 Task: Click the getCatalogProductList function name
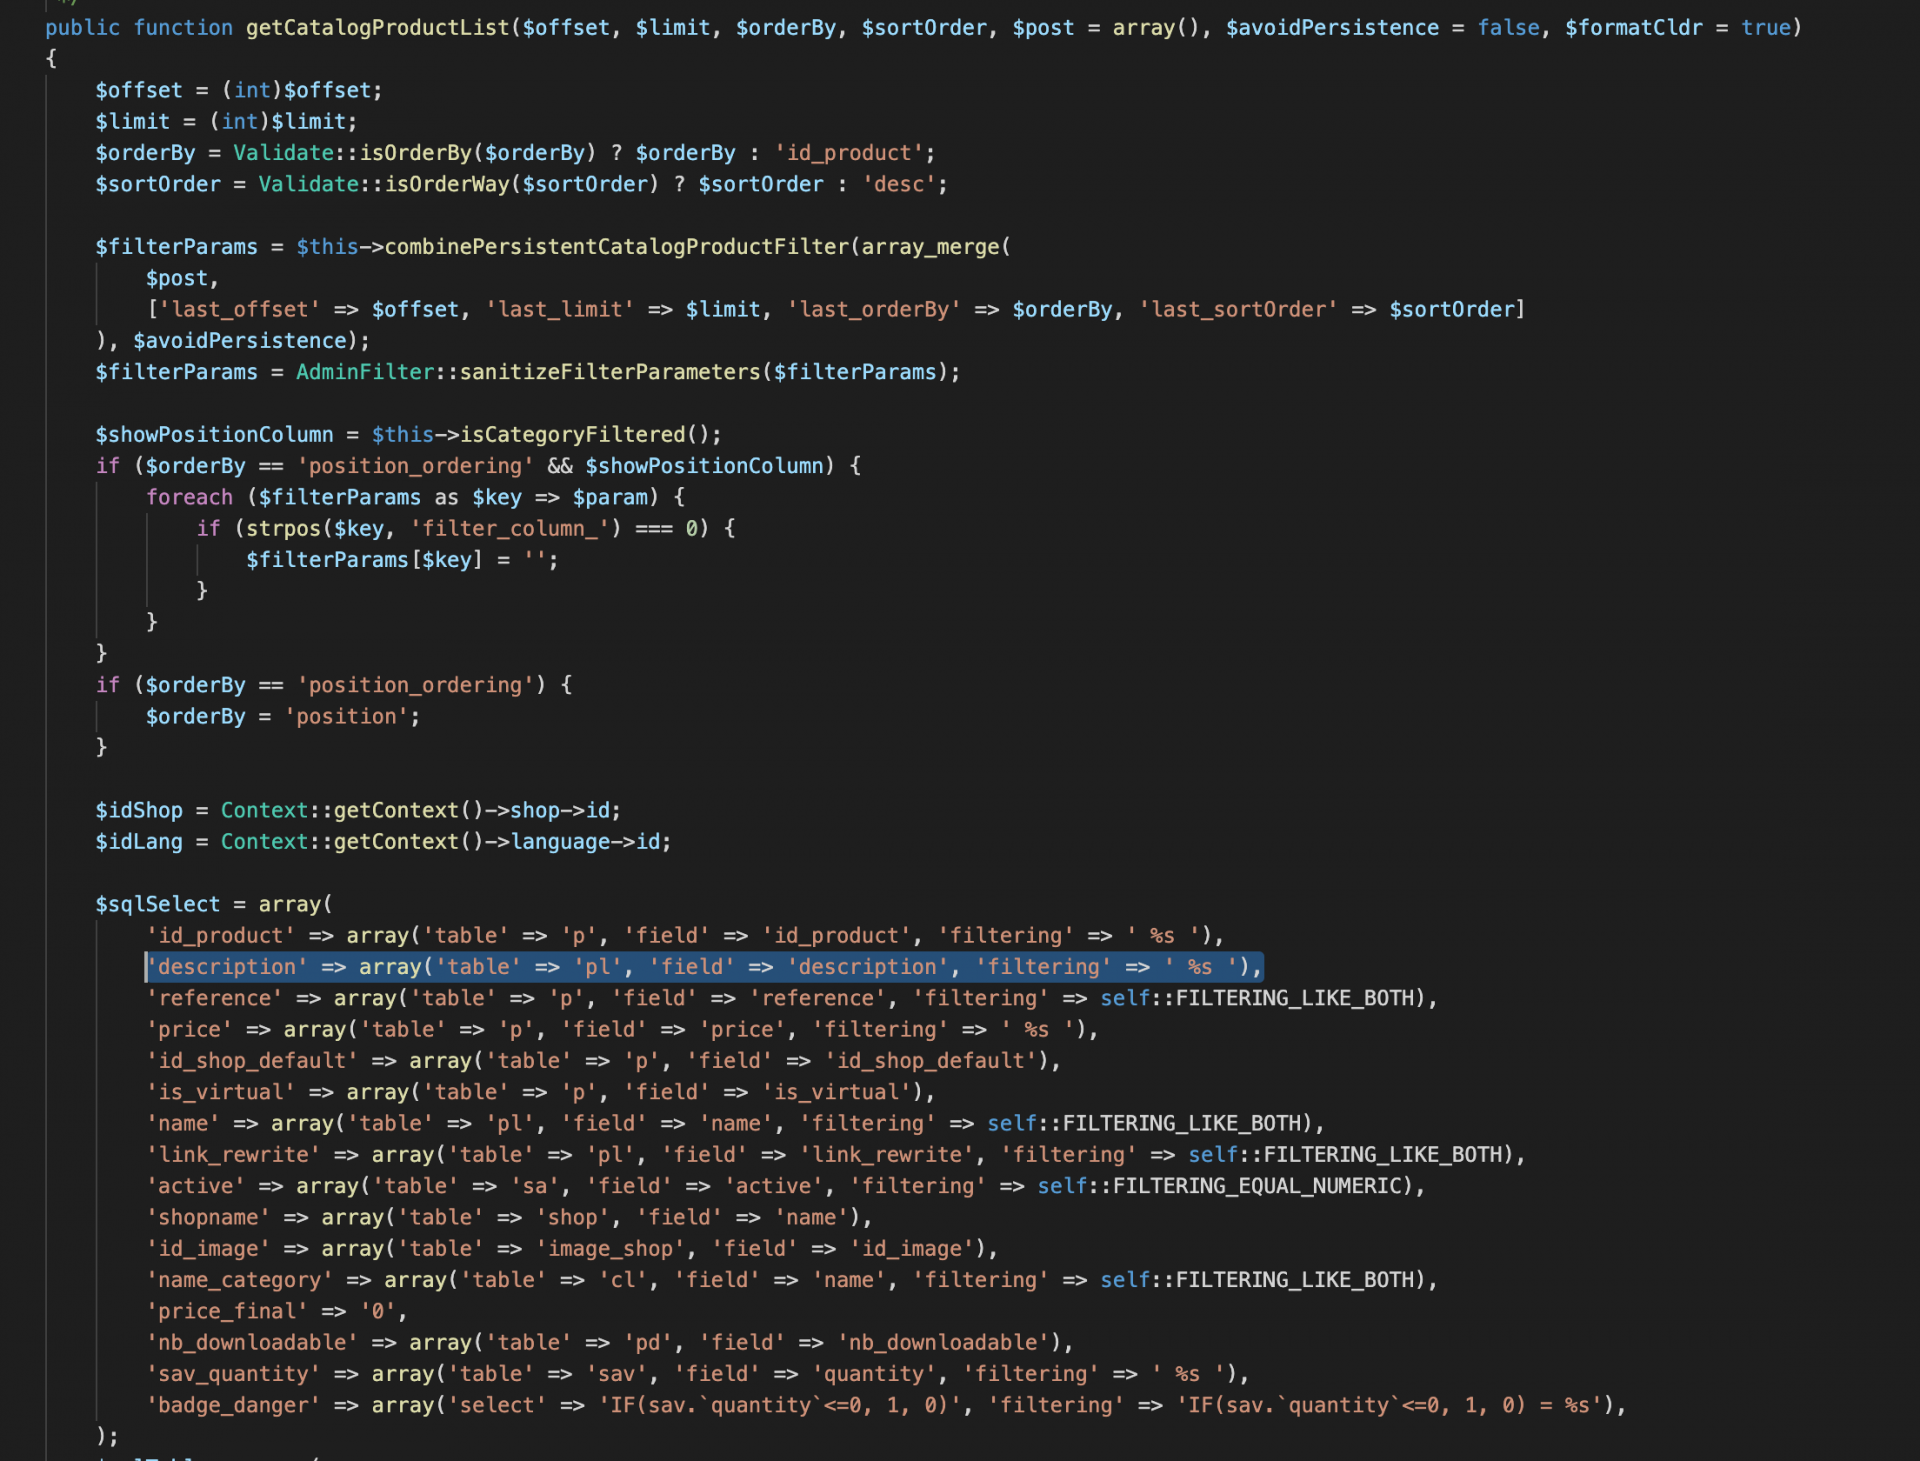click(377, 28)
